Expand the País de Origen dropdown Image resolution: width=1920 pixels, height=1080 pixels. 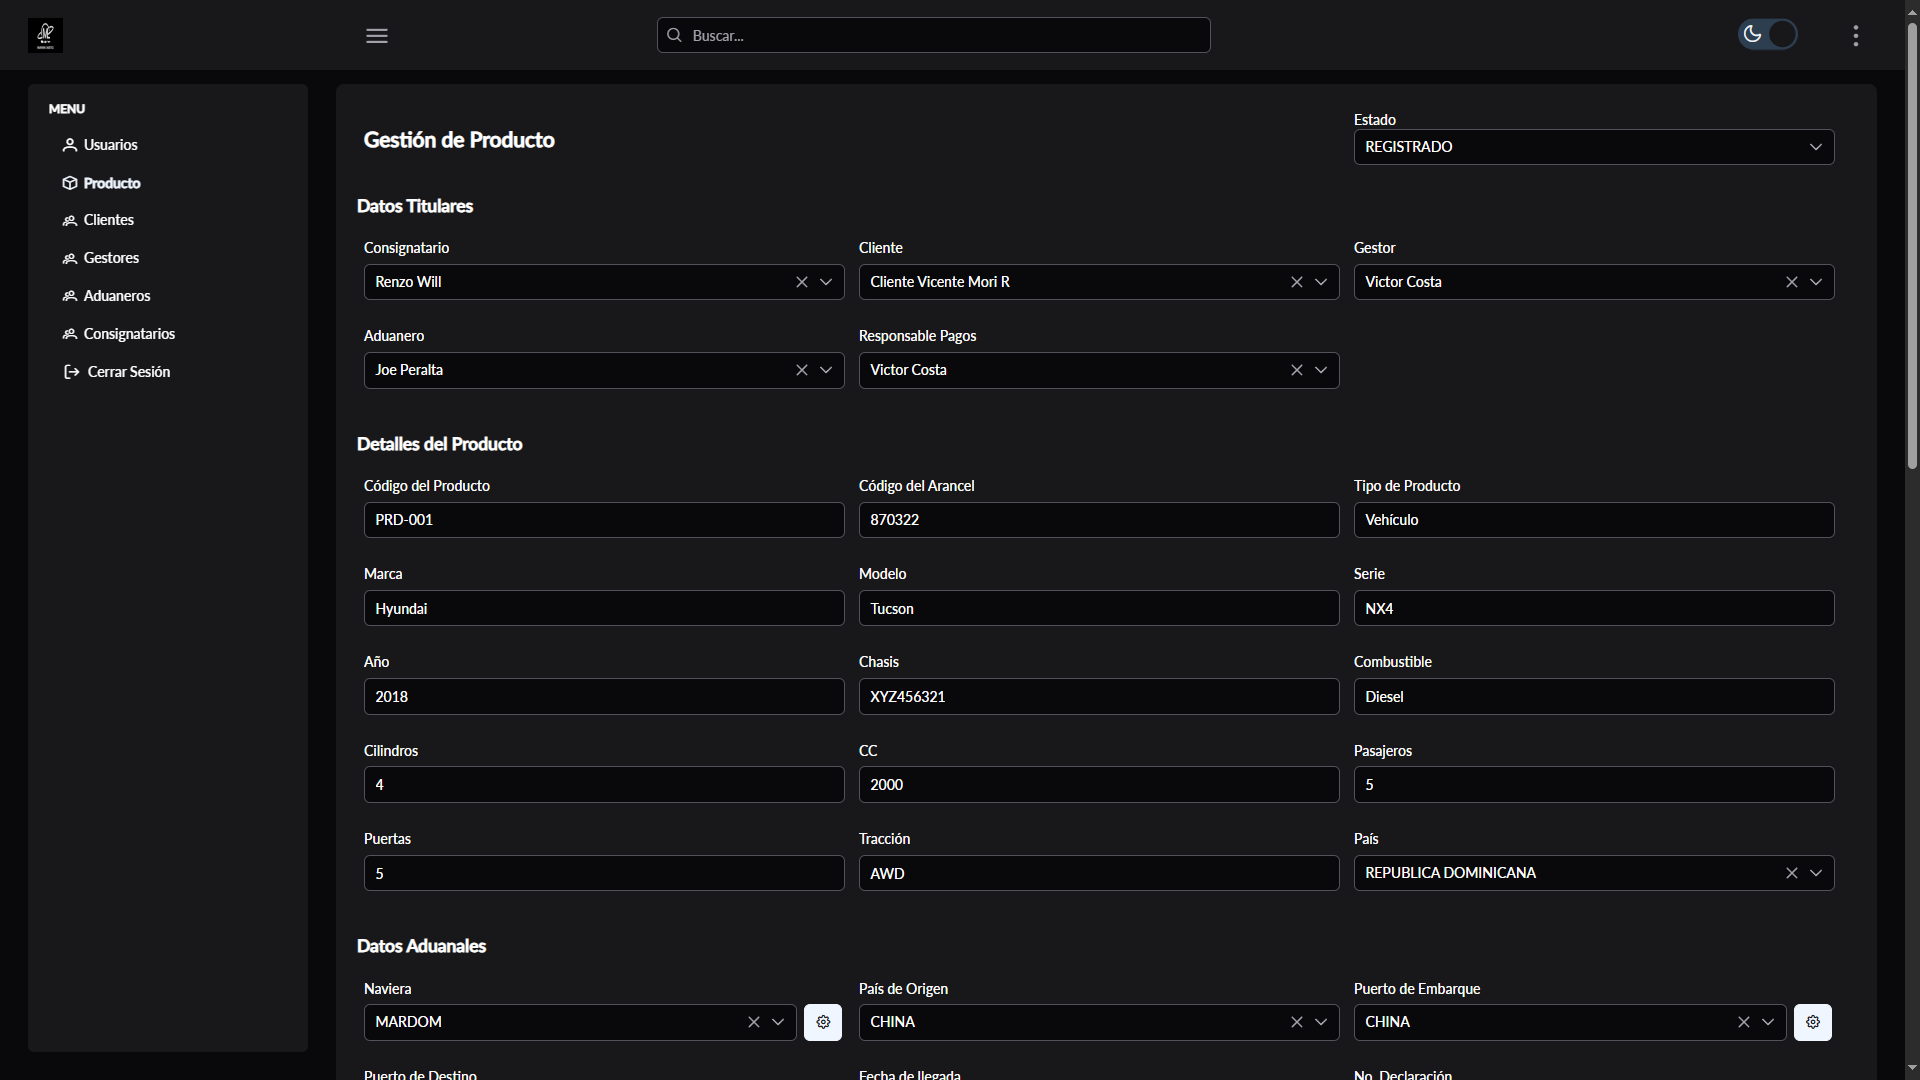click(x=1321, y=1022)
